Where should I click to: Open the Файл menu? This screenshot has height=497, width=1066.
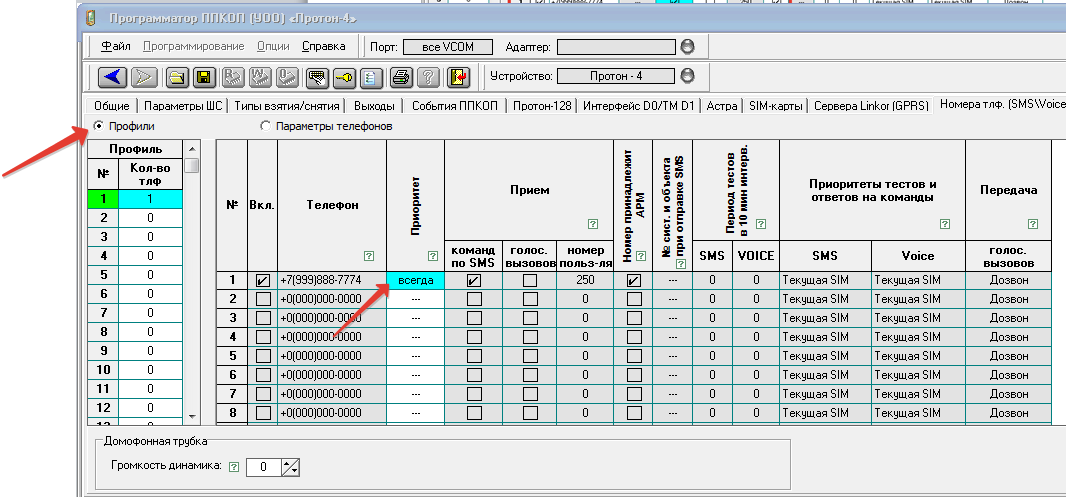click(x=116, y=46)
